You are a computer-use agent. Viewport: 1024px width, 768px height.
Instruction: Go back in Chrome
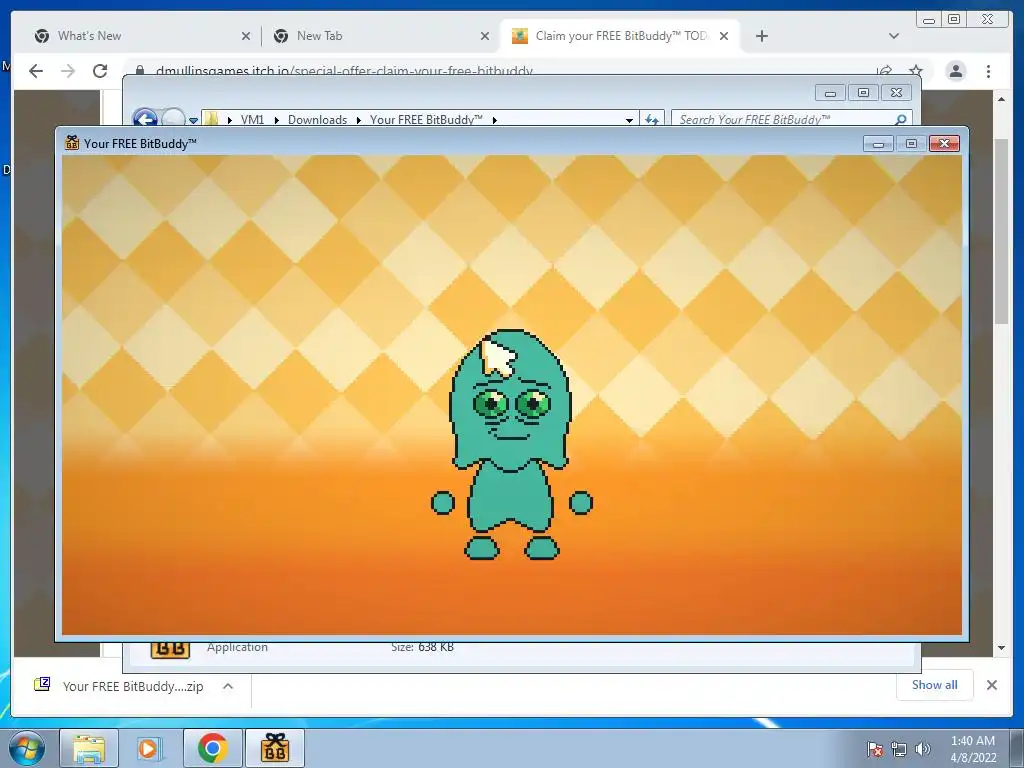click(36, 71)
